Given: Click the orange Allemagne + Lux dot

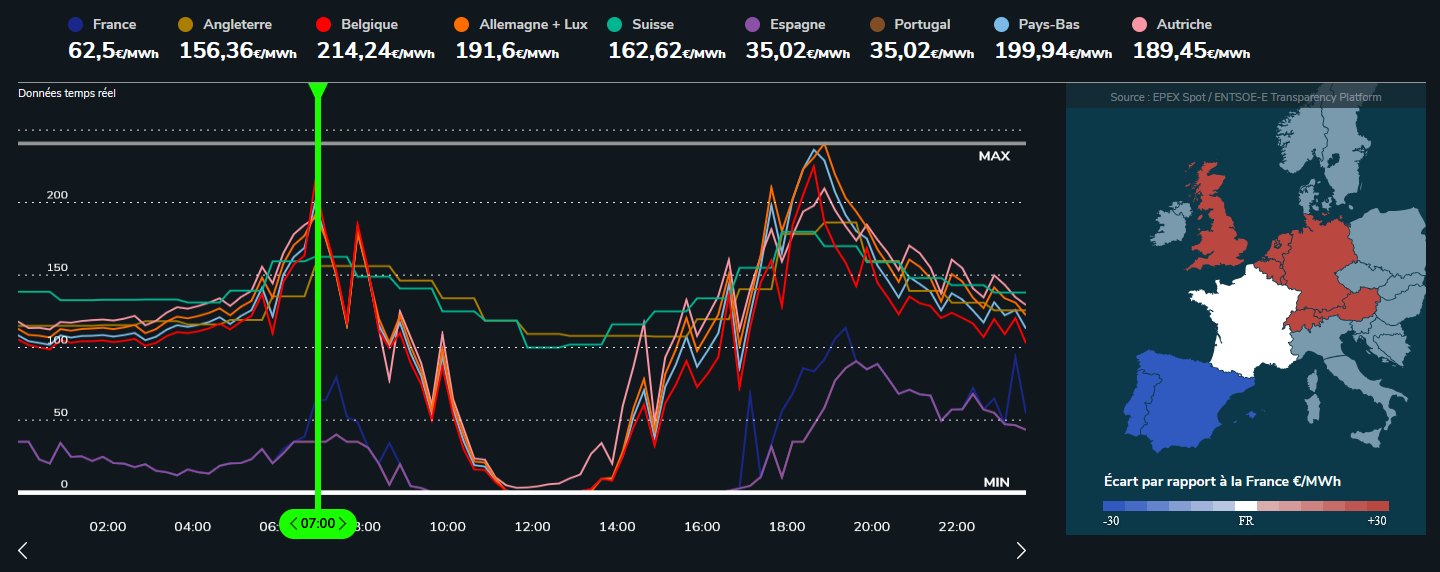Looking at the screenshot, I should tap(462, 24).
